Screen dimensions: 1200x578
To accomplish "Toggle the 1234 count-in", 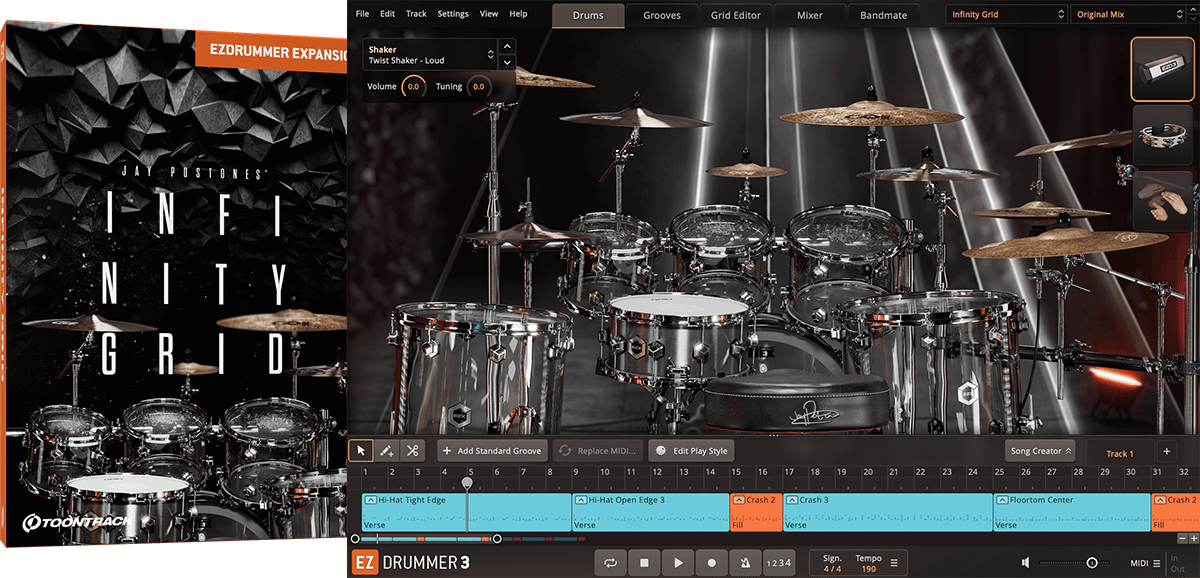I will pos(778,563).
